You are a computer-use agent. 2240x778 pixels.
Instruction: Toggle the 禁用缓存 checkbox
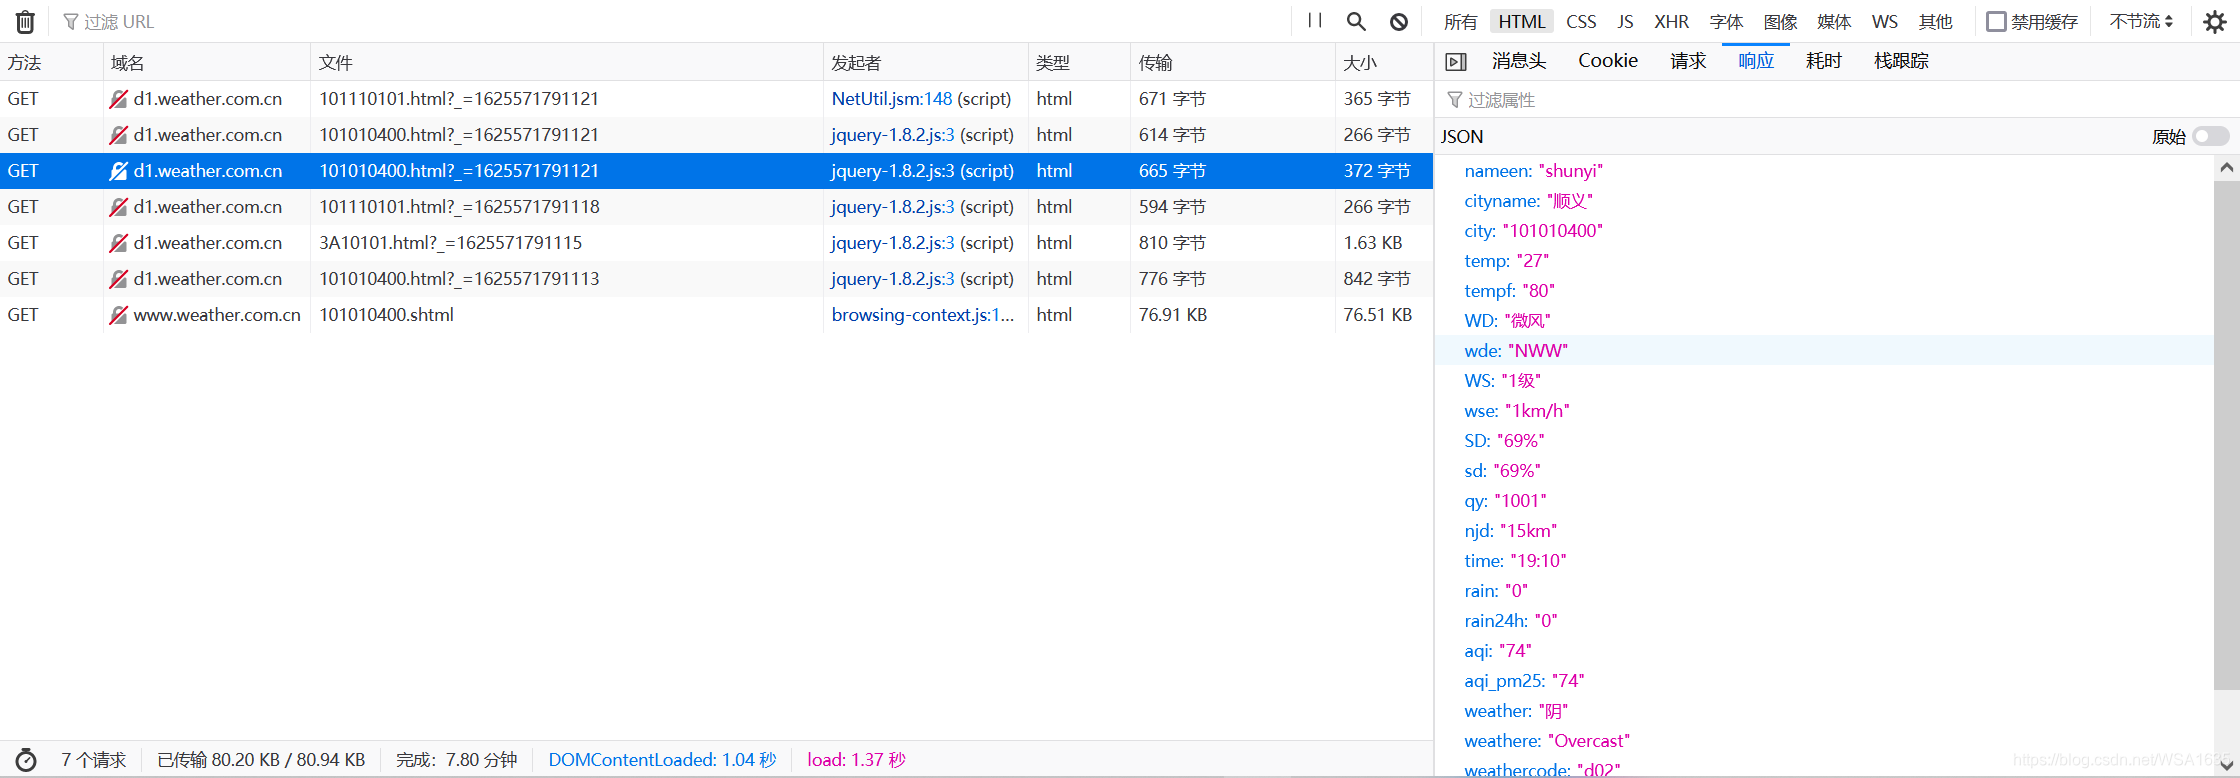(1996, 21)
